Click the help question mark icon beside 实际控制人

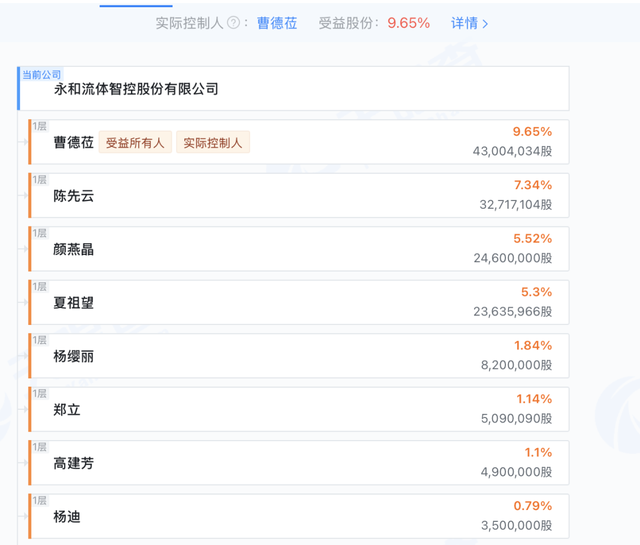click(233, 23)
